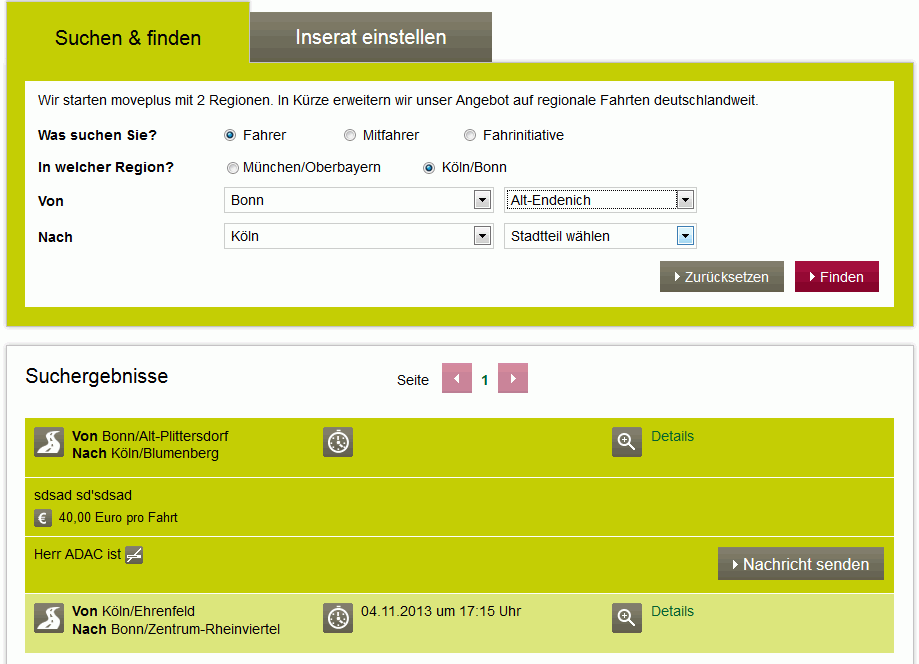The width and height of the screenshot is (919, 664).
Task: Click the clock icon in first result
Action: coord(338,443)
